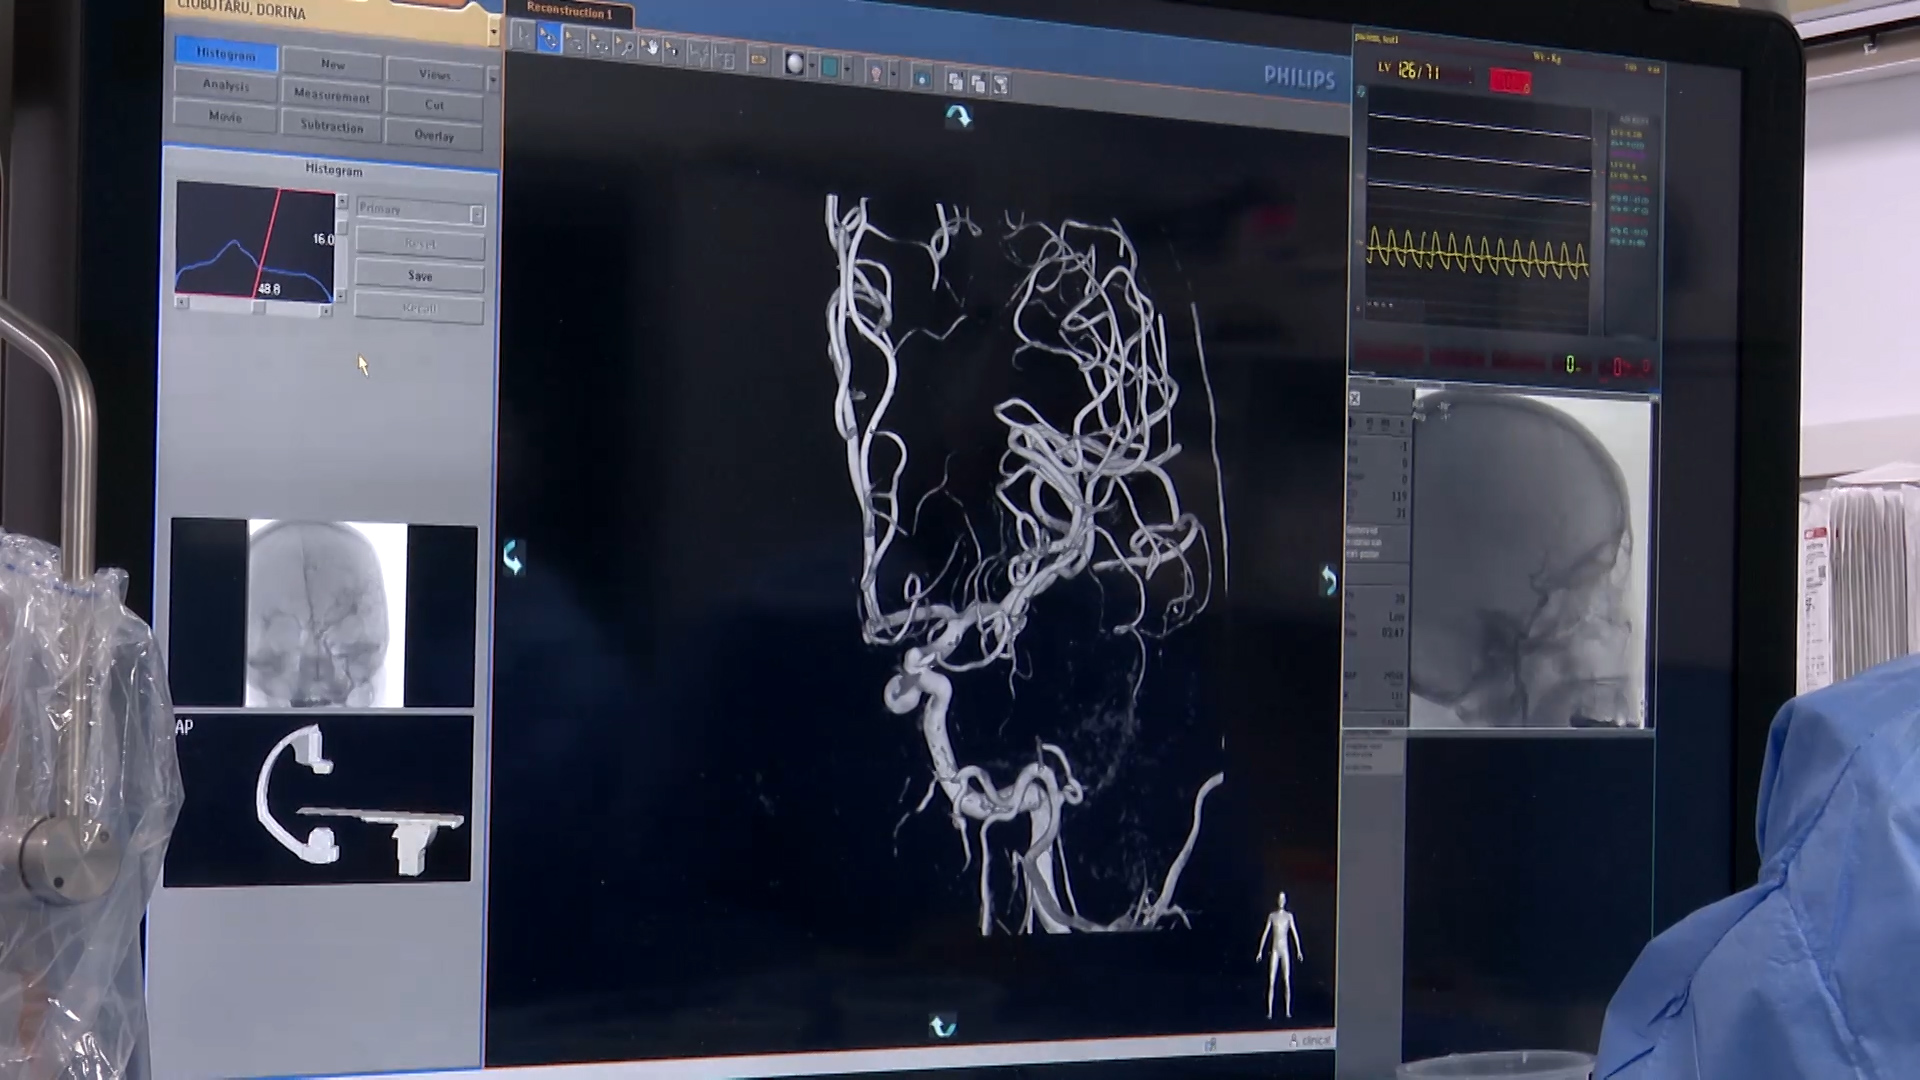Viewport: 1920px width, 1080px height.
Task: Select the pan hand tool in toolbar
Action: click(650, 46)
